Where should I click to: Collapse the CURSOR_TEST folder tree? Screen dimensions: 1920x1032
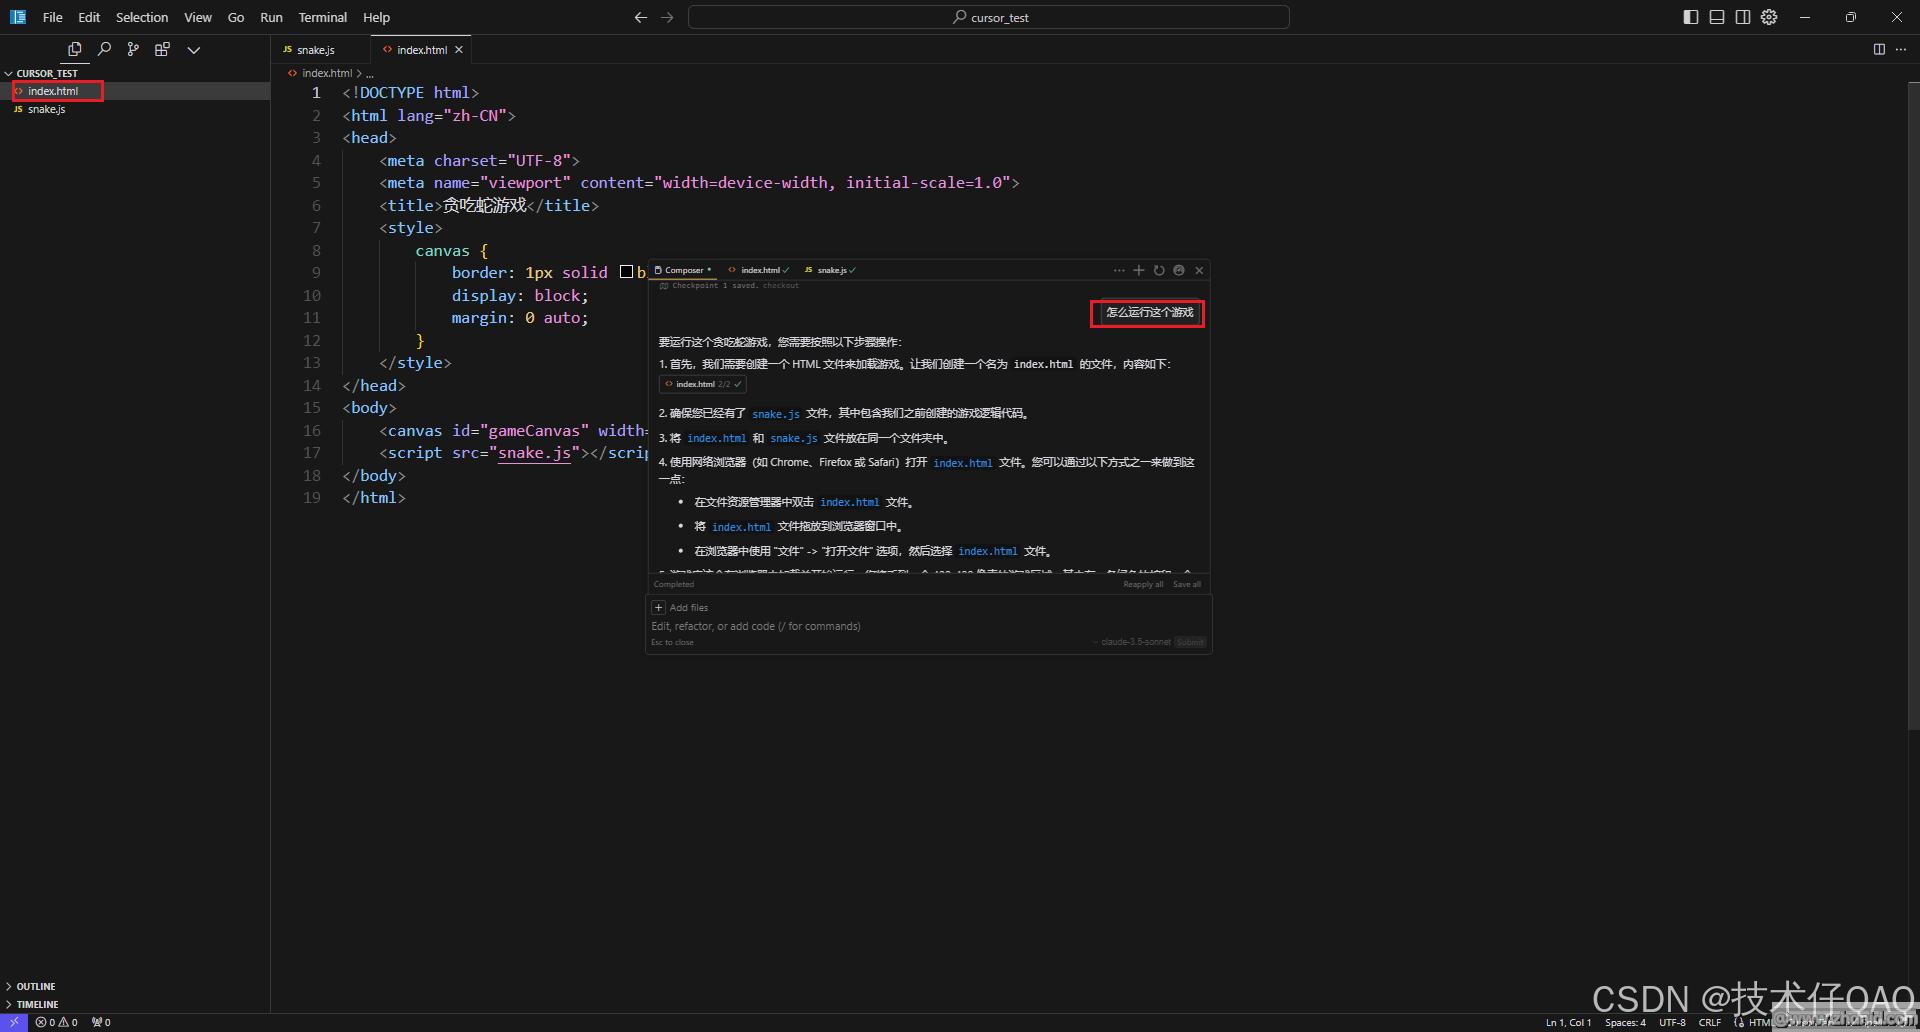click(9, 73)
